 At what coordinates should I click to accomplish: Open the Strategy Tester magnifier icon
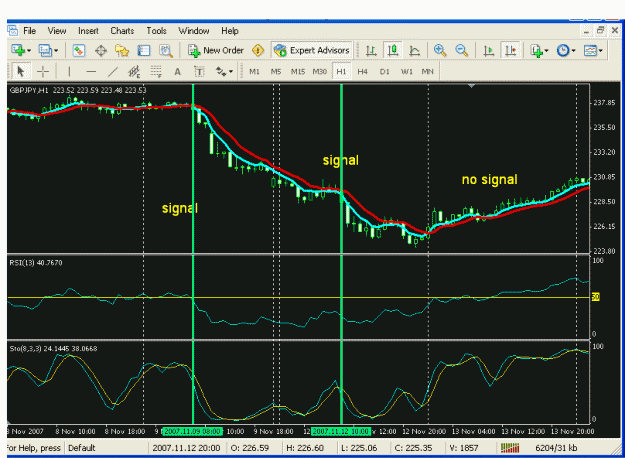[x=166, y=51]
